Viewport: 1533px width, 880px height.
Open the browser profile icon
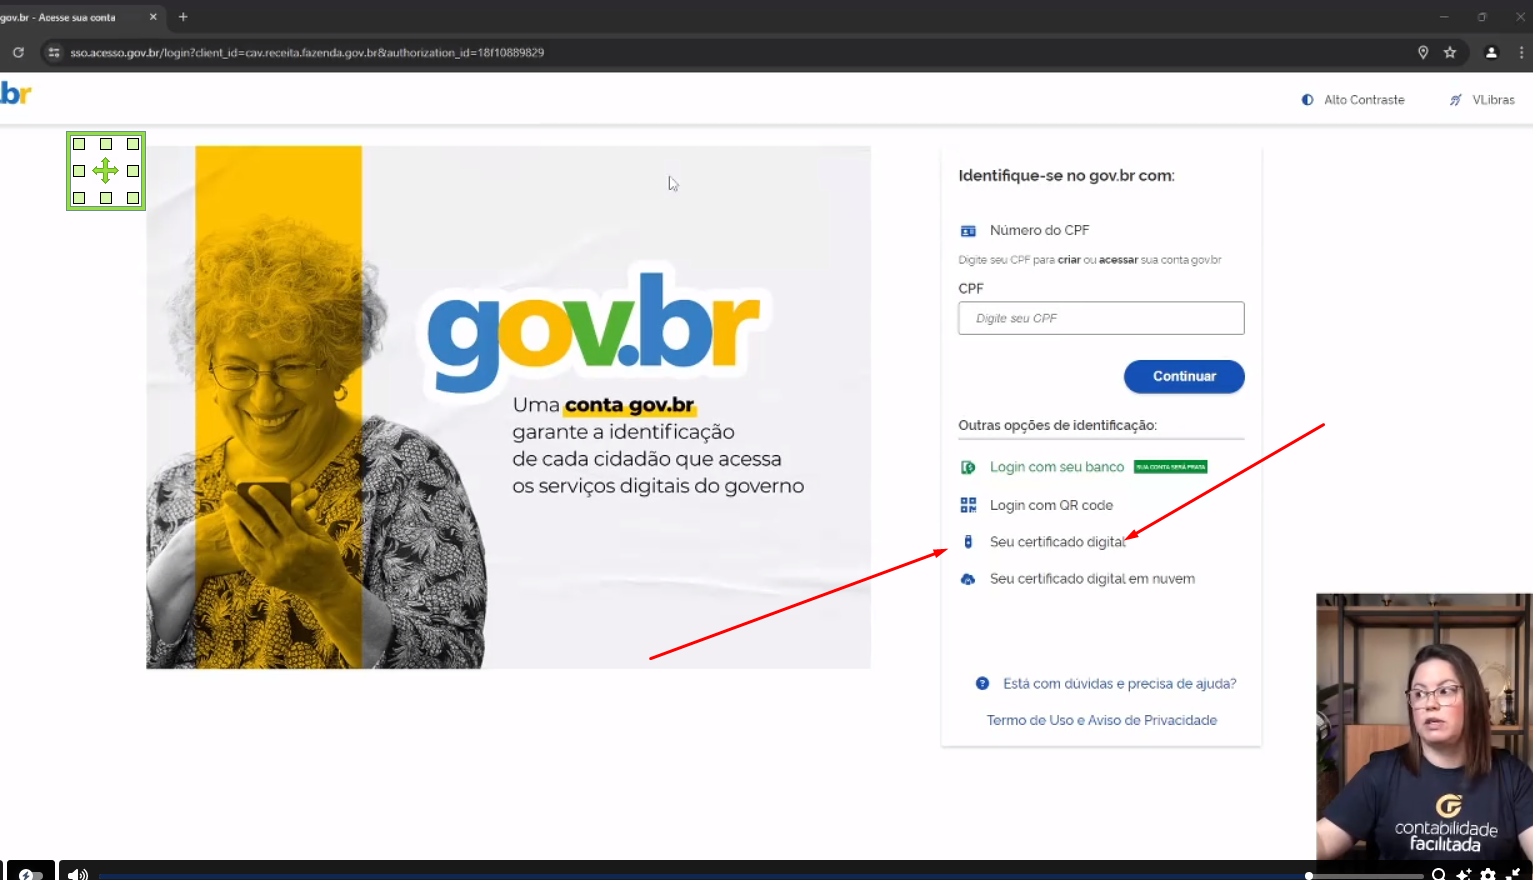click(x=1491, y=52)
